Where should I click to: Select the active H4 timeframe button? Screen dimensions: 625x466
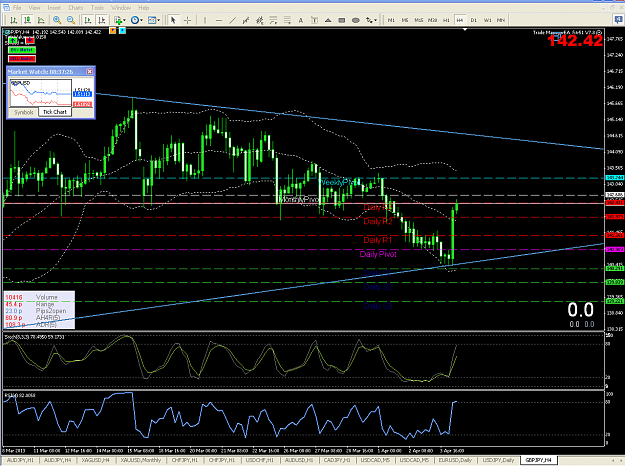click(460, 20)
